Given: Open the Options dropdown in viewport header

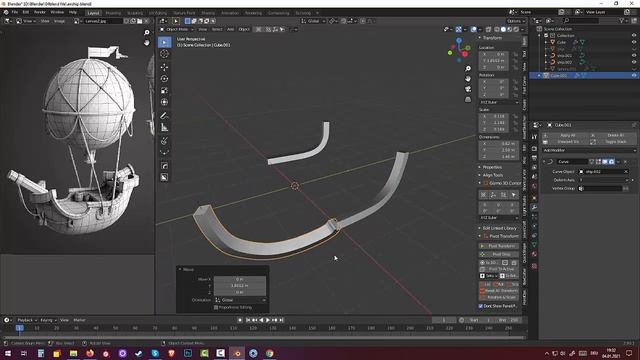Looking at the screenshot, I should tap(516, 21).
